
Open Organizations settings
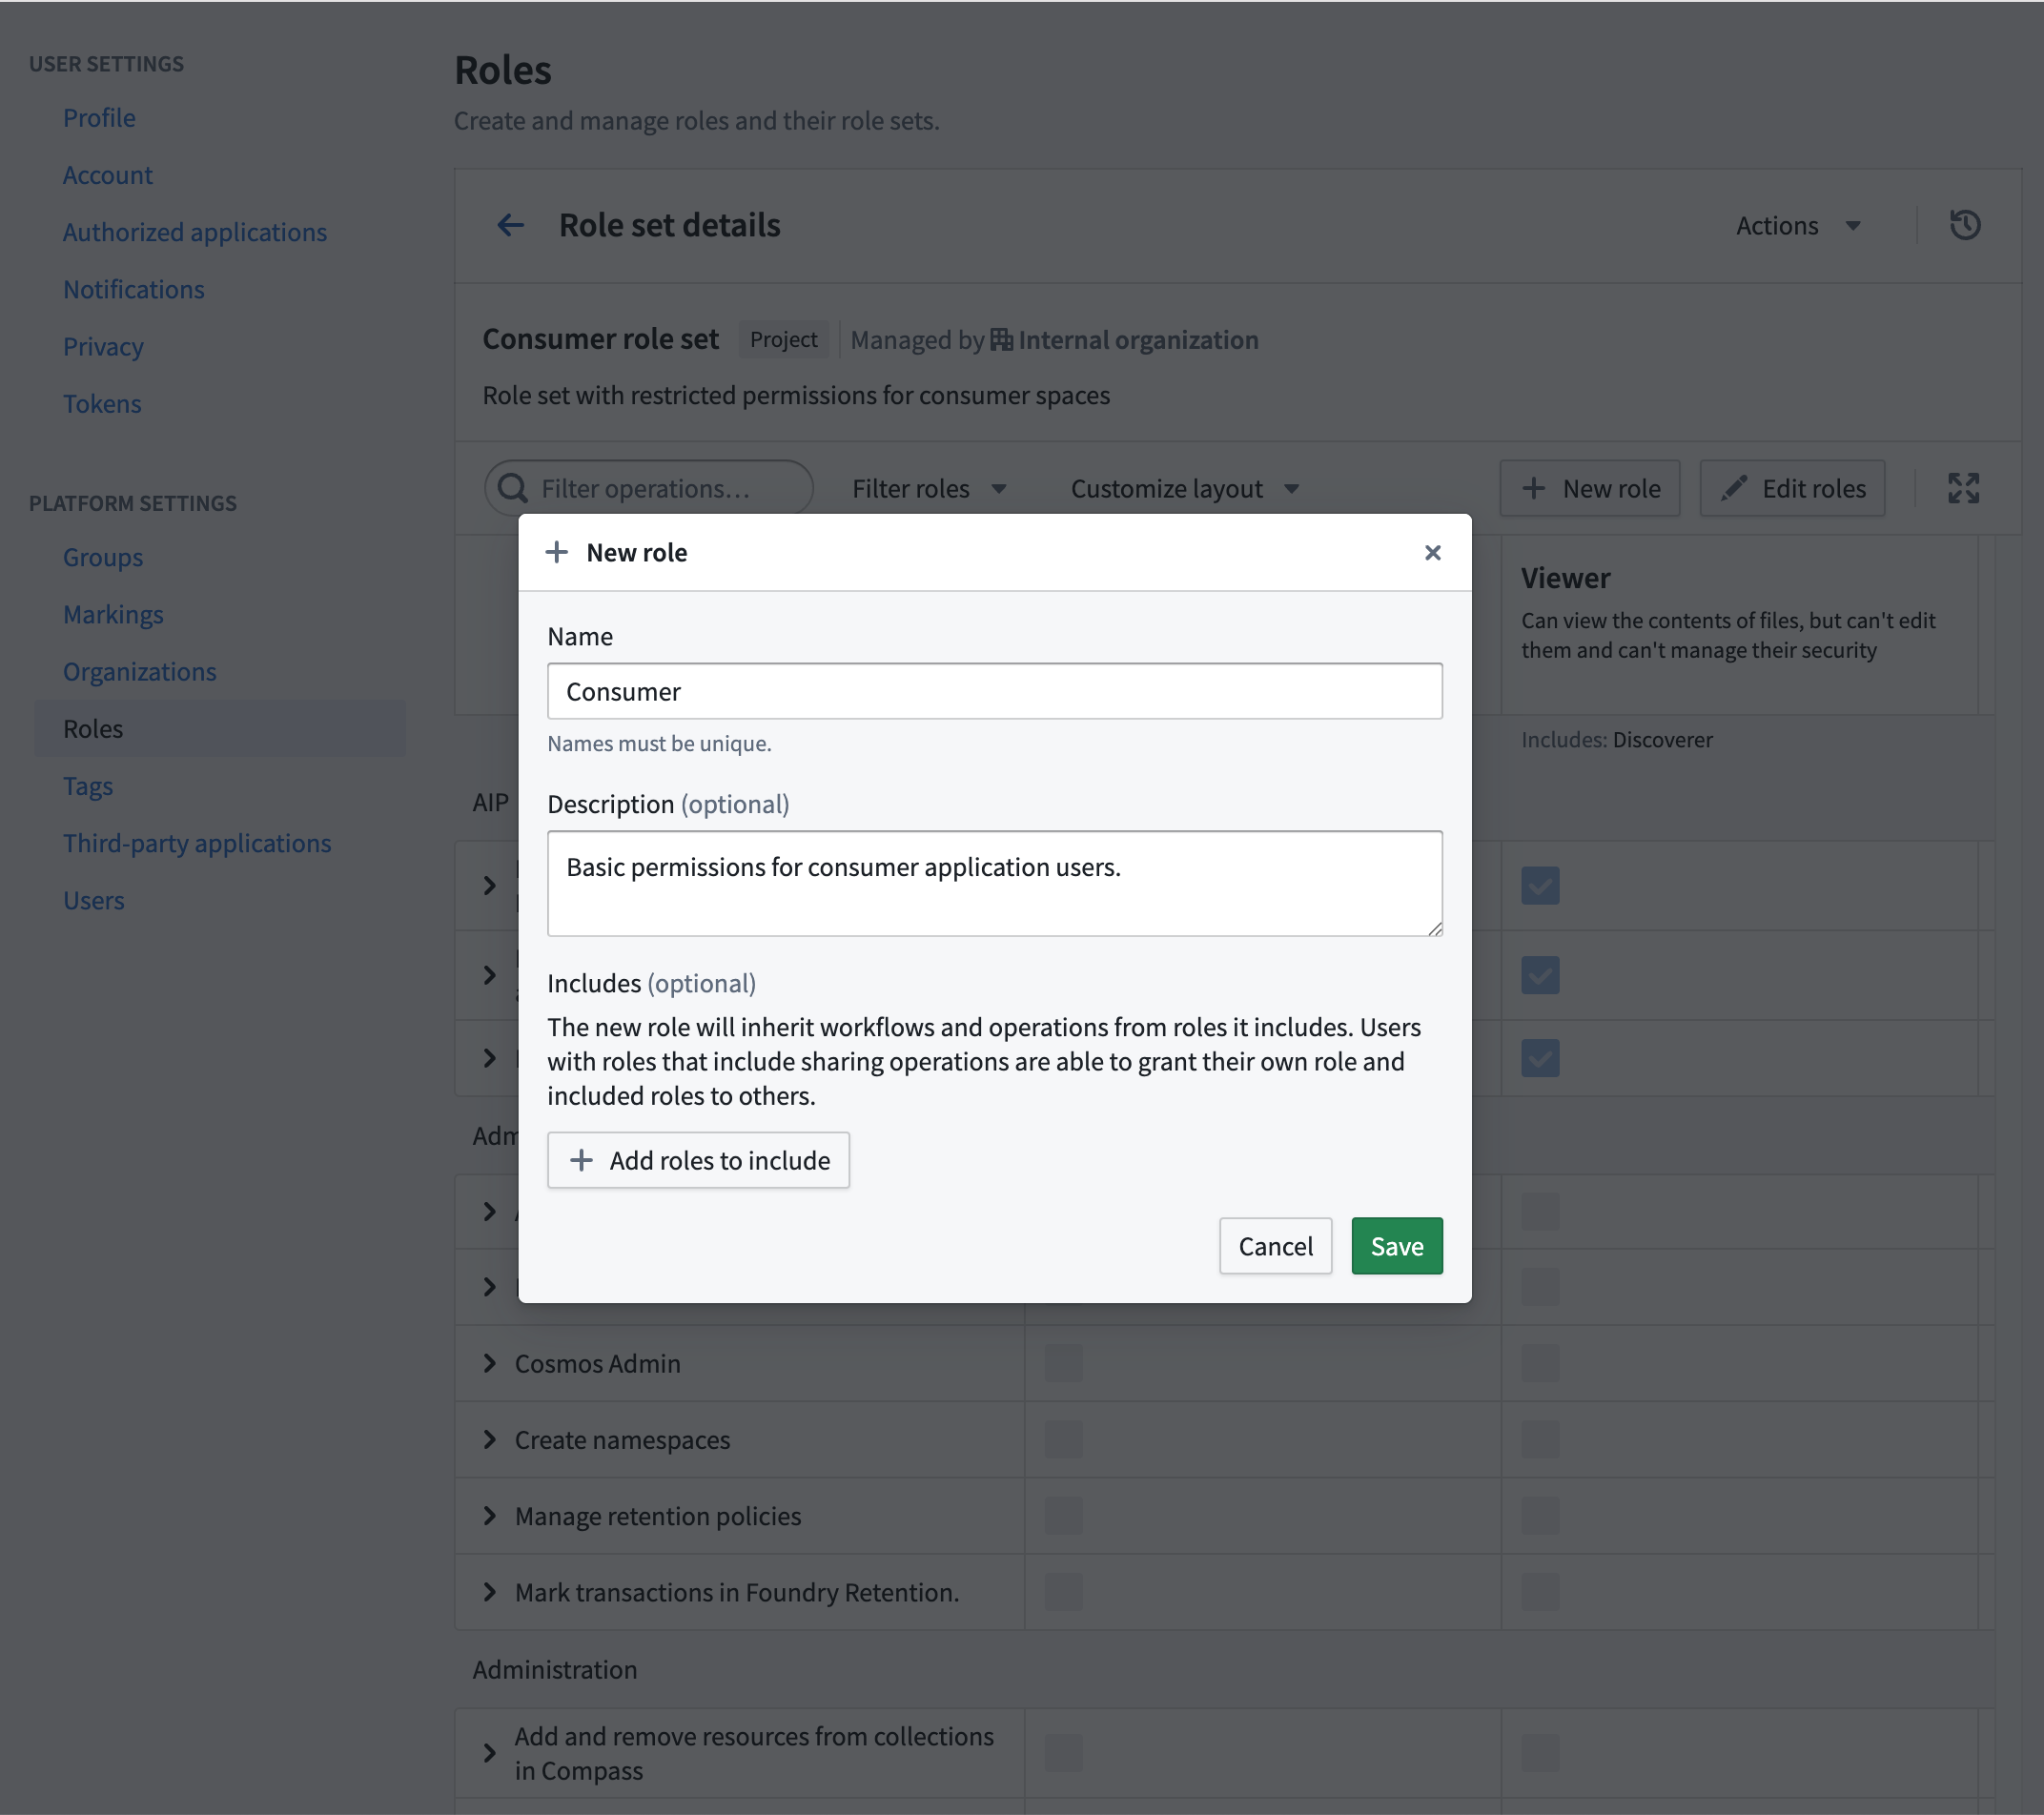(x=140, y=671)
